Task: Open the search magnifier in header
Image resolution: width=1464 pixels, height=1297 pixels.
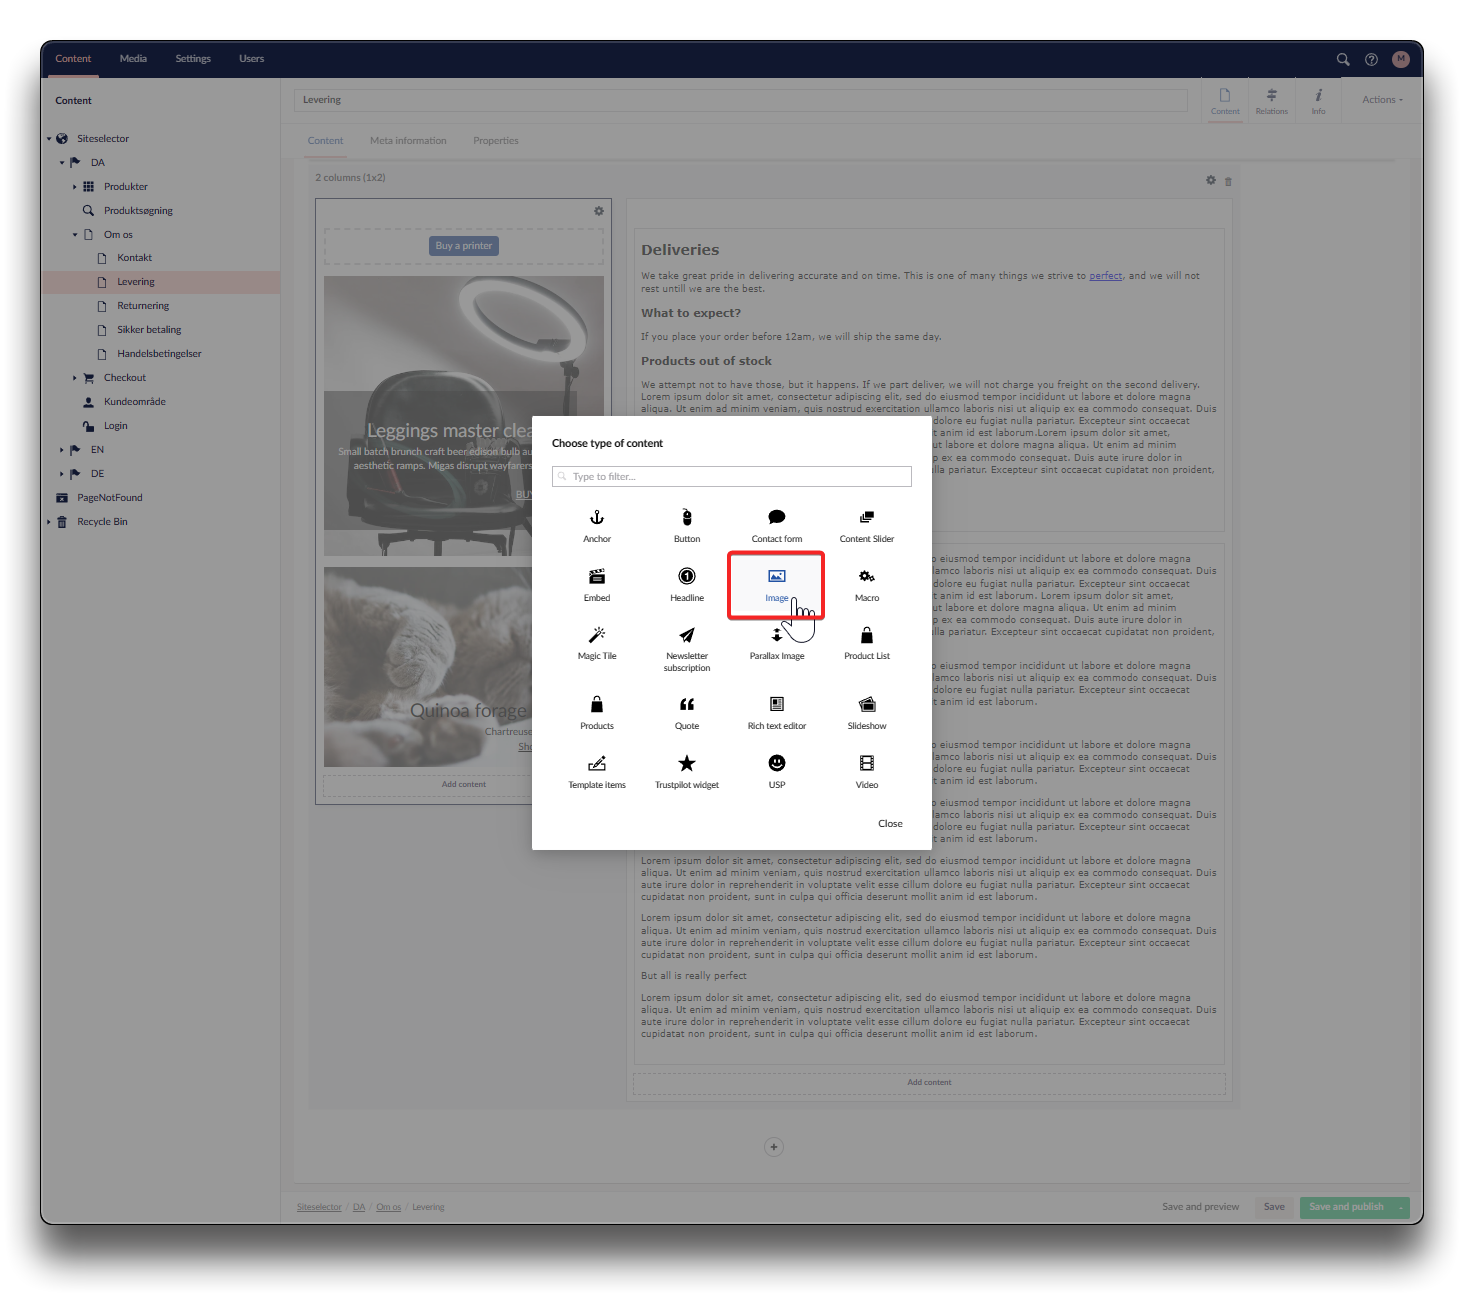Action: pos(1343,60)
